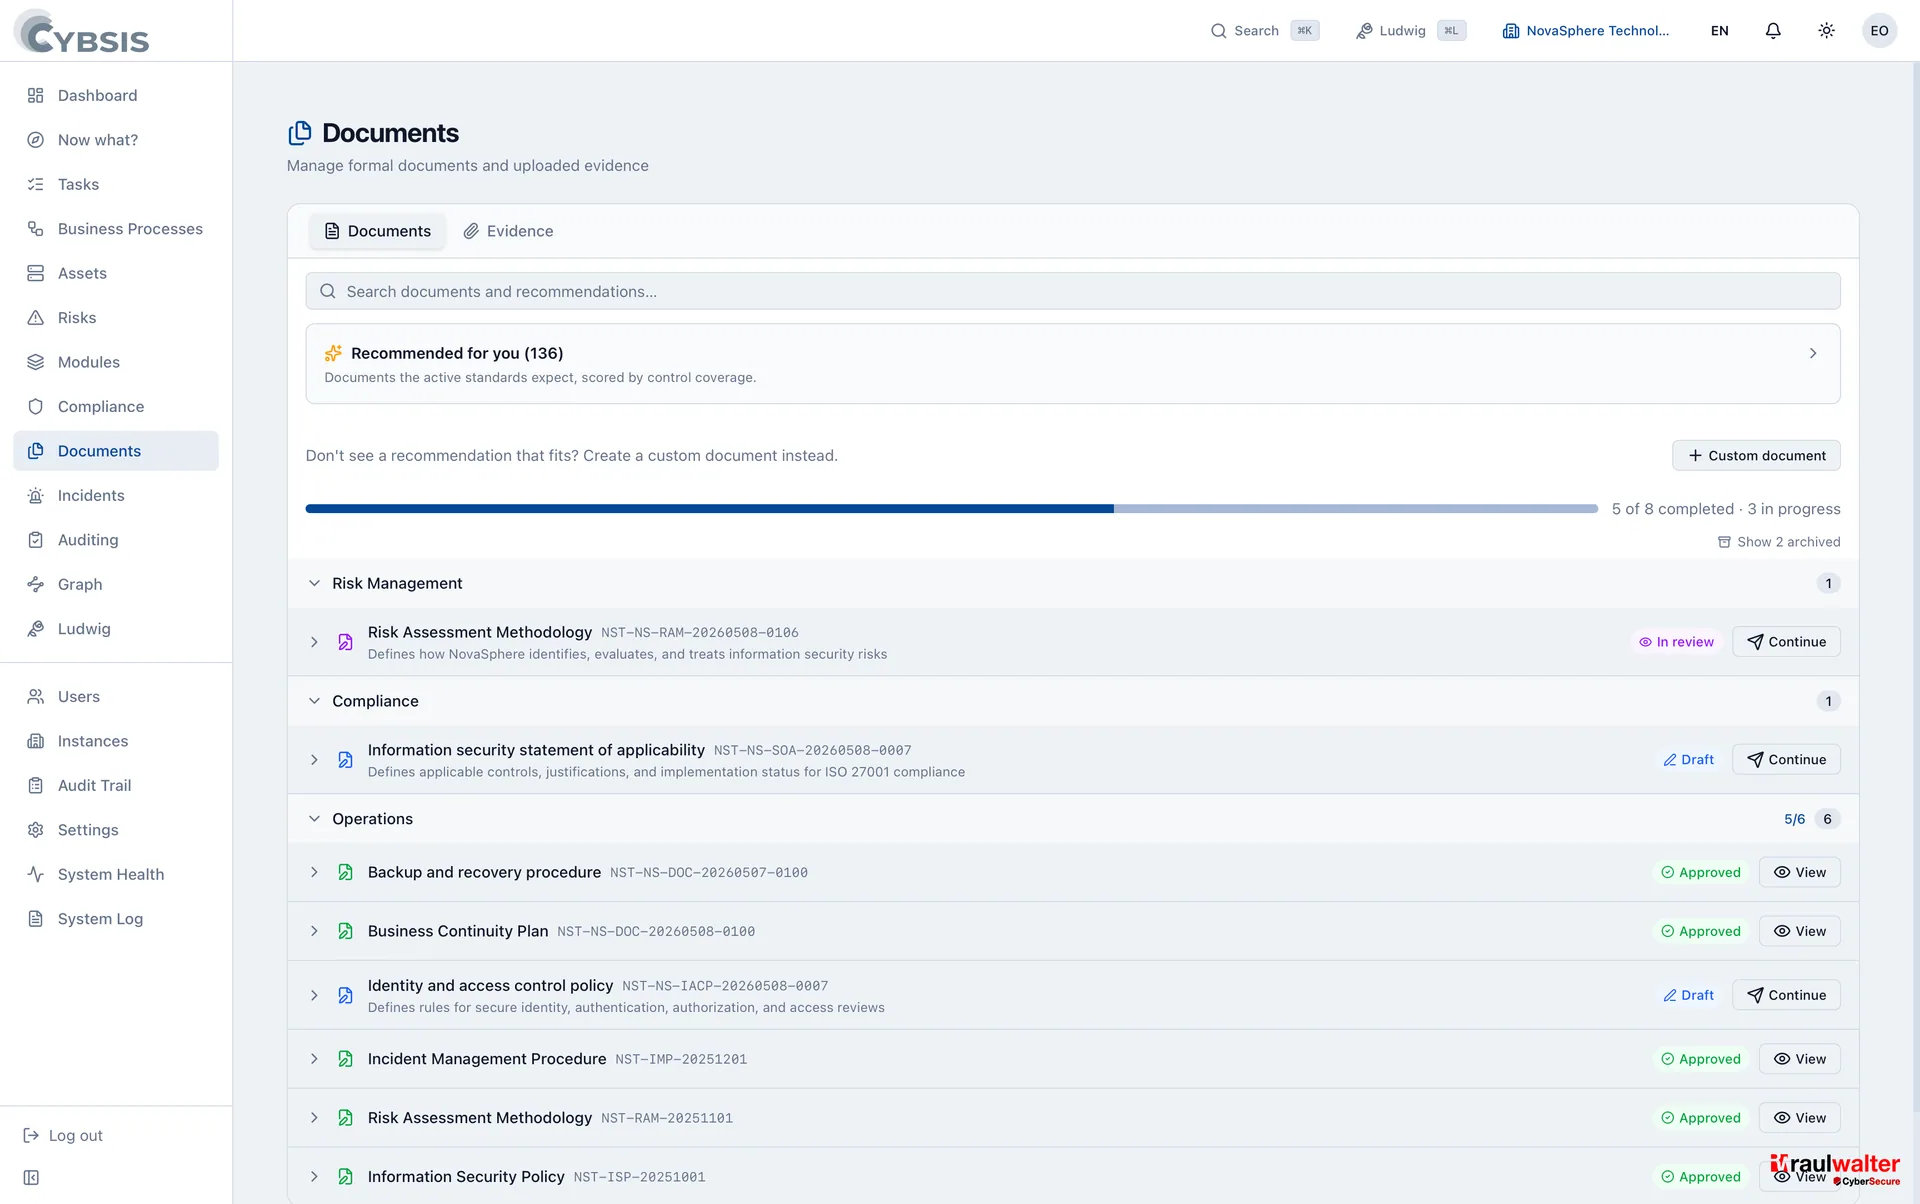
Task: Click the Auditing clipboard icon
Action: point(36,540)
